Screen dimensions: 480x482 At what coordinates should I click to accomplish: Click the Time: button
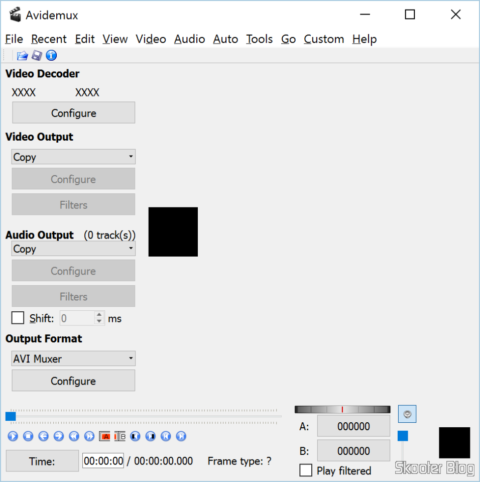pyautogui.click(x=42, y=461)
